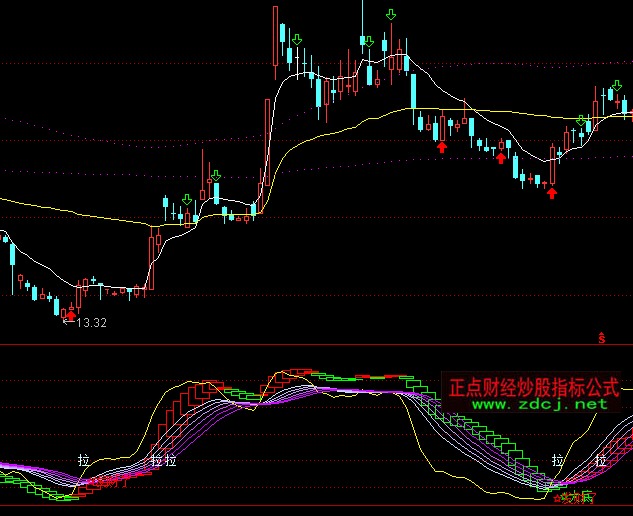Screen dimensions: 633x516
Task: Click the rightmost red up arrow signal
Action: (x=551, y=192)
